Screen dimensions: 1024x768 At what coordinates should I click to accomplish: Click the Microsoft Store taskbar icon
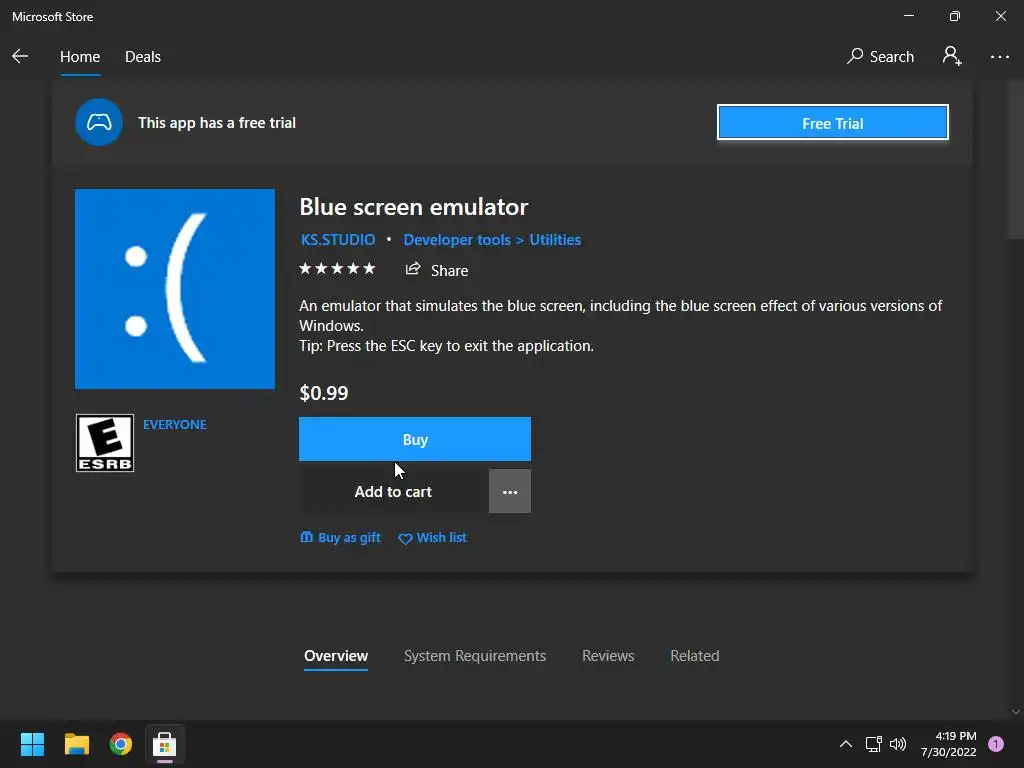click(165, 744)
